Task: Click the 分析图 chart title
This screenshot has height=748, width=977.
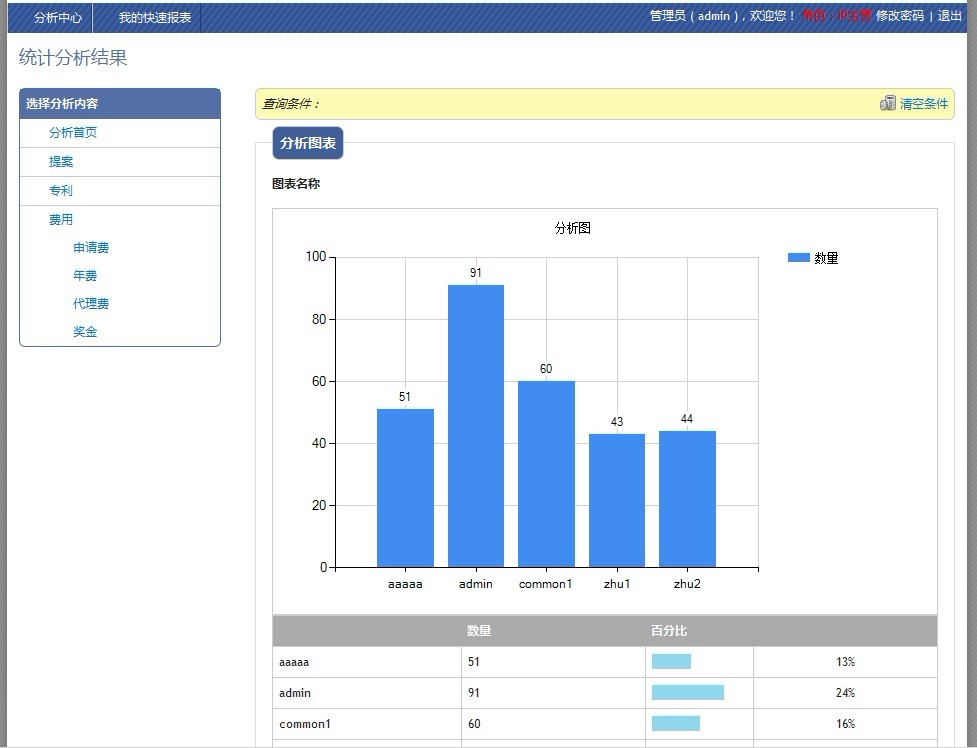Action: tap(573, 228)
